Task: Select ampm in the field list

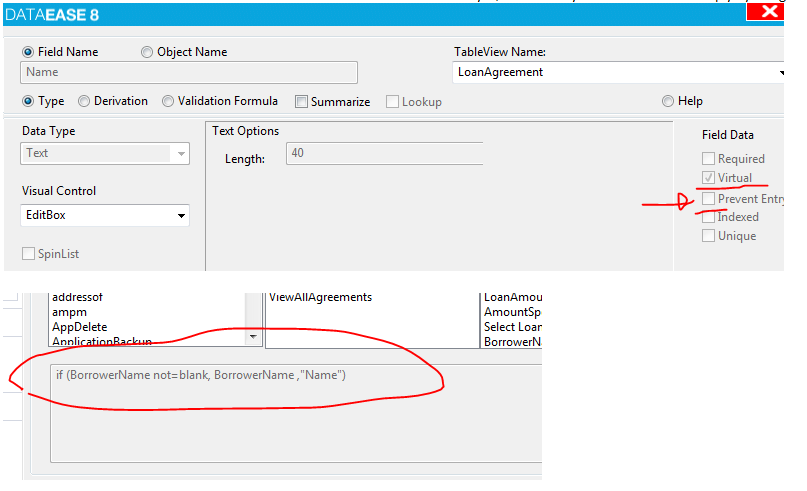Action: tap(68, 312)
